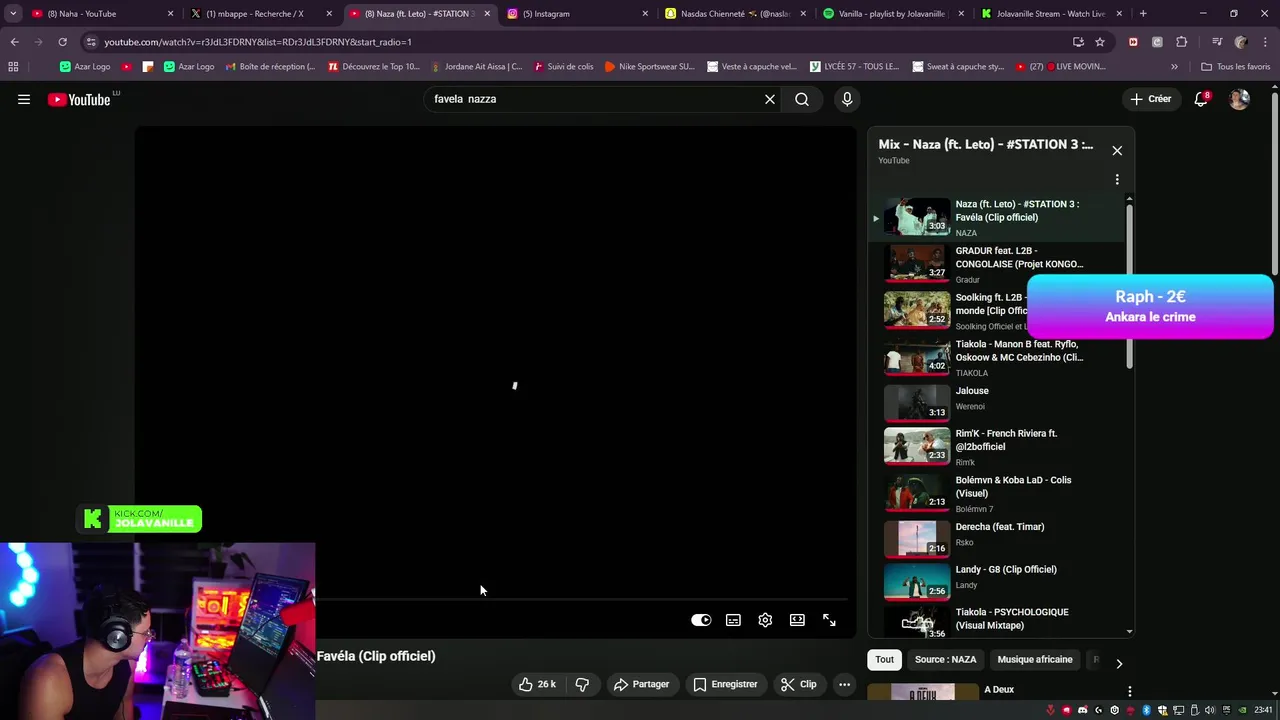Open the account avatar menu
The image size is (1280, 720).
coord(1239,99)
